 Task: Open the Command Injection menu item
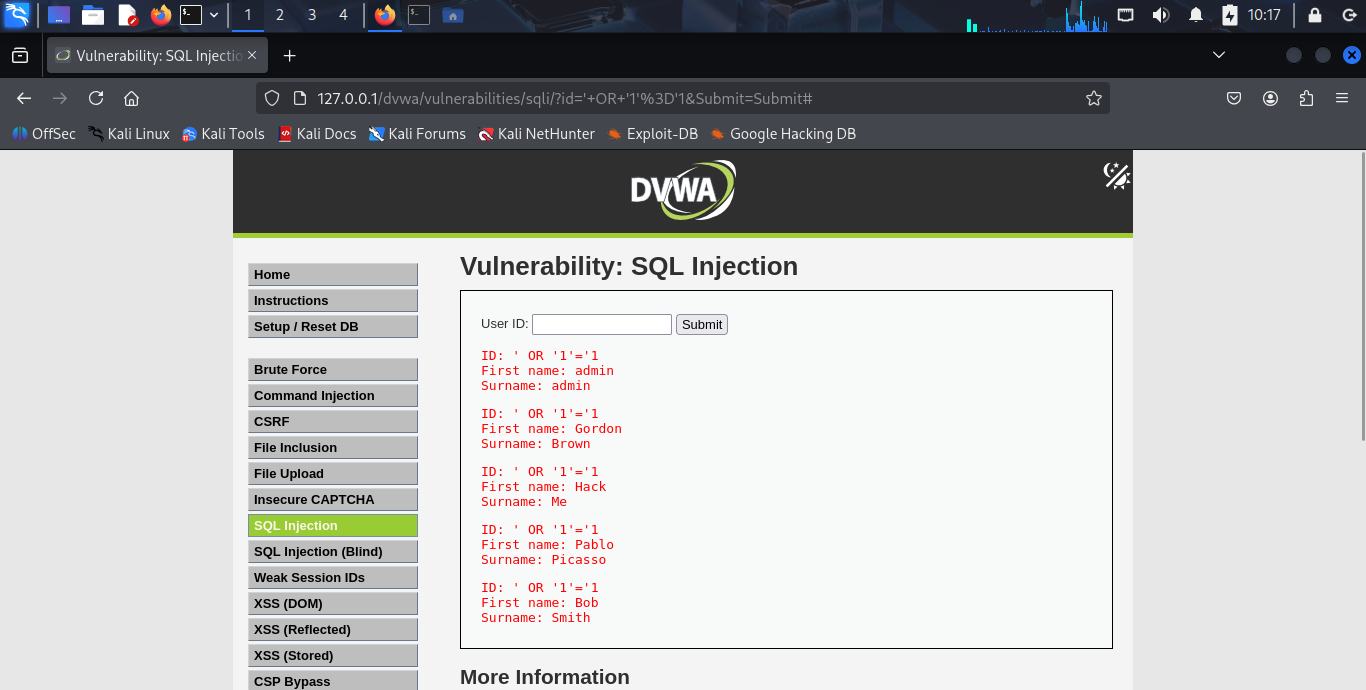tap(333, 396)
